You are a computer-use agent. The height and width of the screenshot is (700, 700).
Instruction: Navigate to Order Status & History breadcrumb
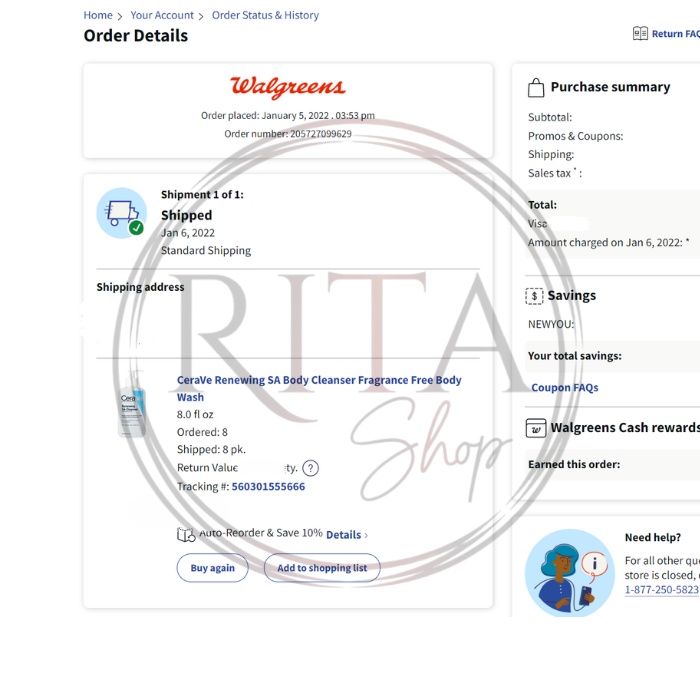(x=265, y=15)
